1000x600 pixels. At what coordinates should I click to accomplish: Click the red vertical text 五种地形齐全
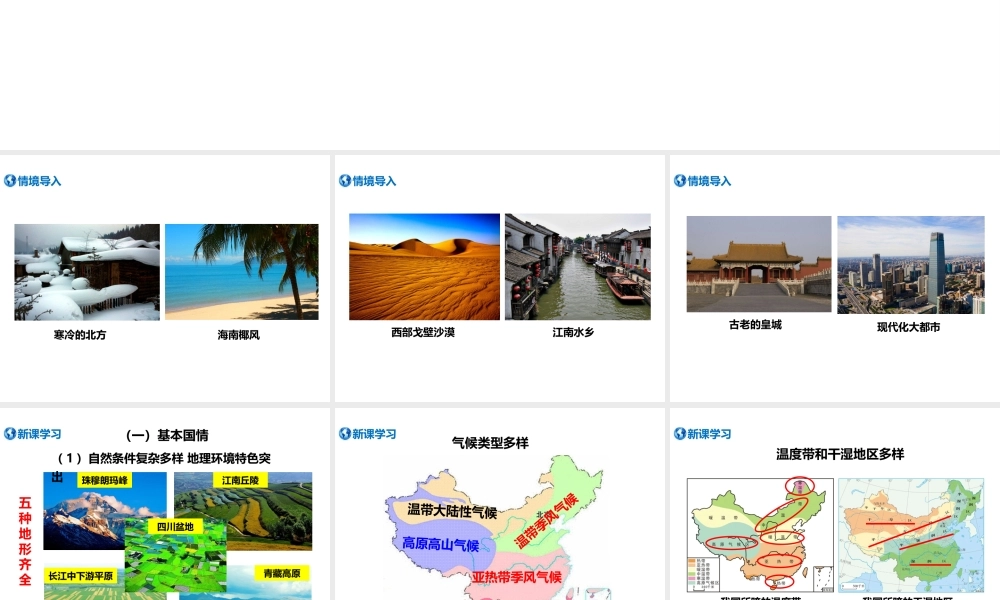25,541
